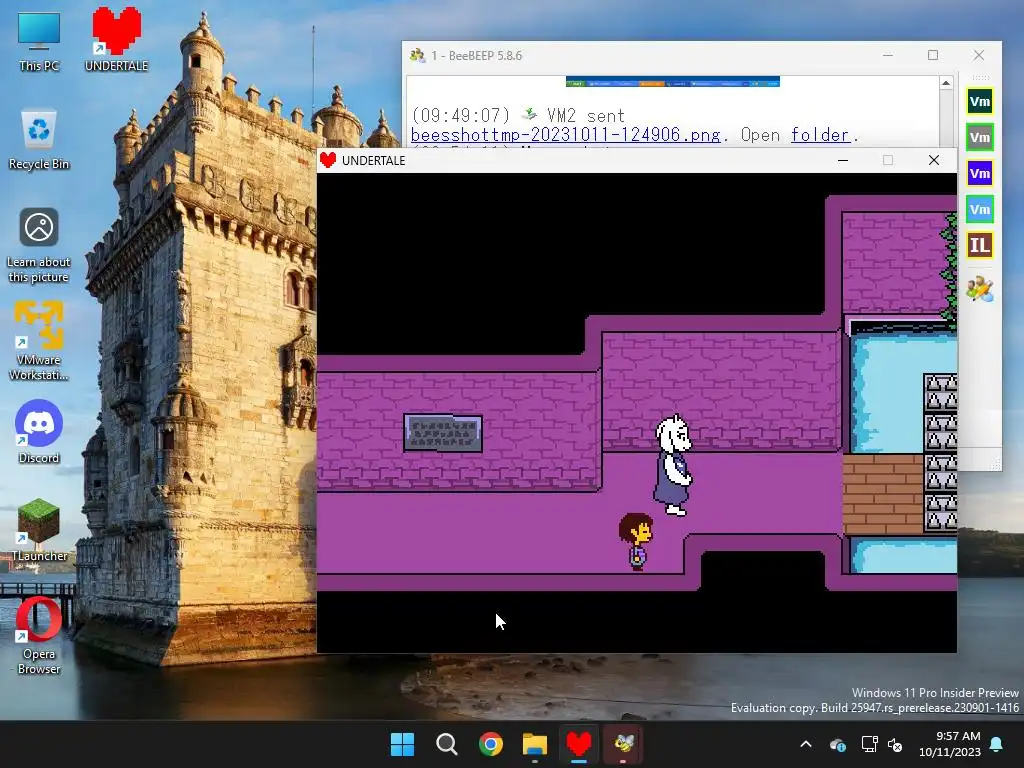
Task: Open the Windows Start menu
Action: point(402,744)
